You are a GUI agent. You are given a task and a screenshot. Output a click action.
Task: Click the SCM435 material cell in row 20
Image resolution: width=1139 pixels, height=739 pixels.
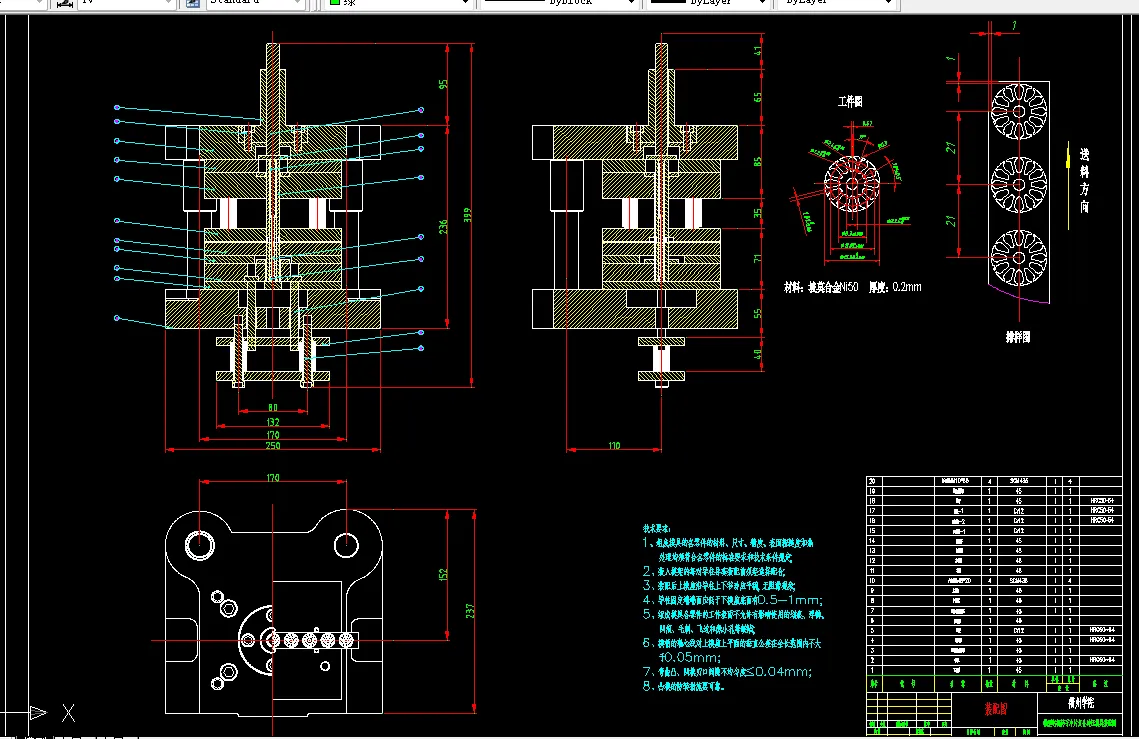[x=1018, y=481]
